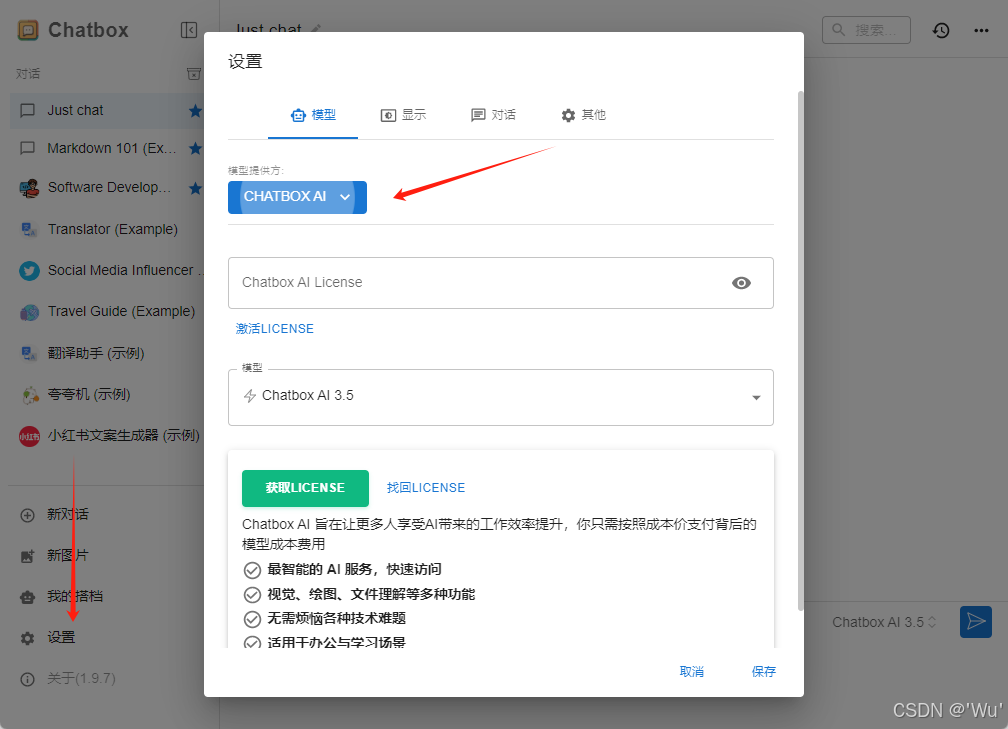
Task: Click the clear conversations icon
Action: click(x=194, y=74)
